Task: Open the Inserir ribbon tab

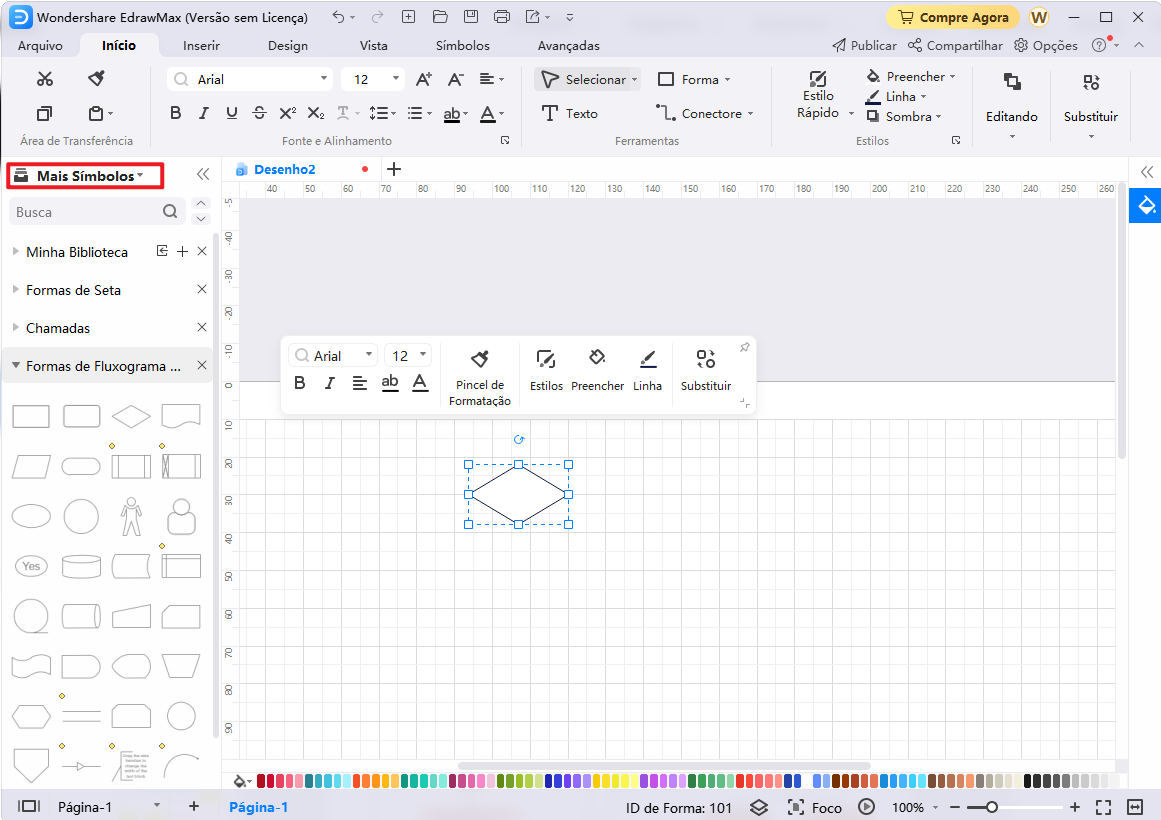Action: [x=201, y=45]
